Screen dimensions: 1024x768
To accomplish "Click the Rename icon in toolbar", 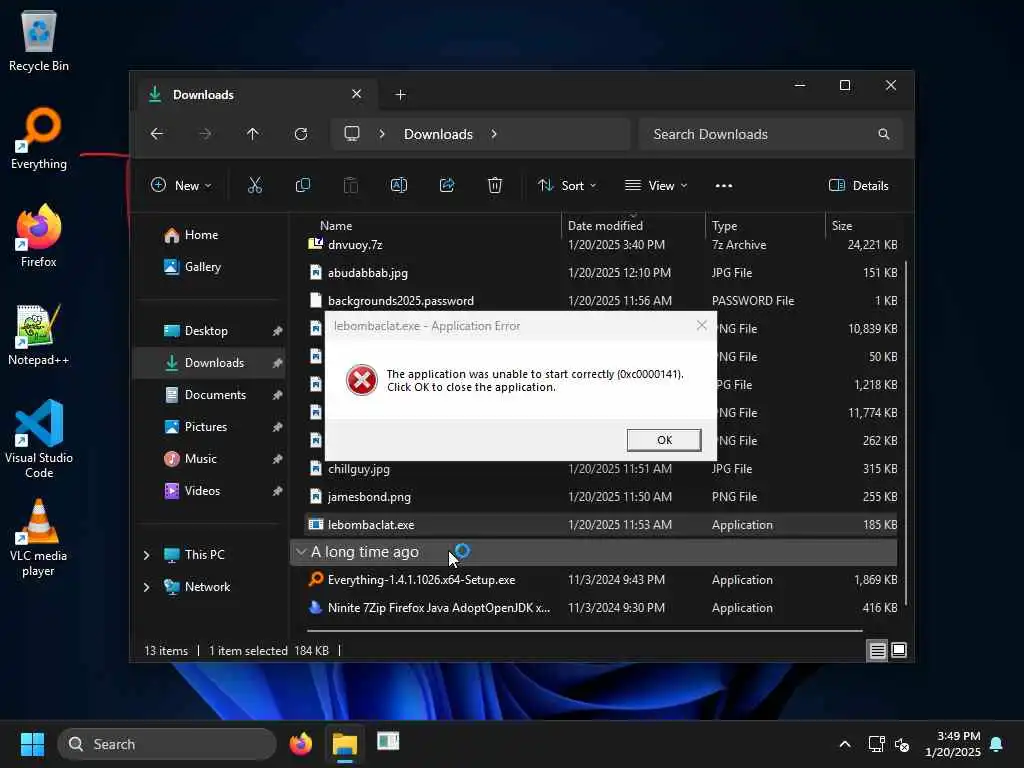I will coord(398,185).
